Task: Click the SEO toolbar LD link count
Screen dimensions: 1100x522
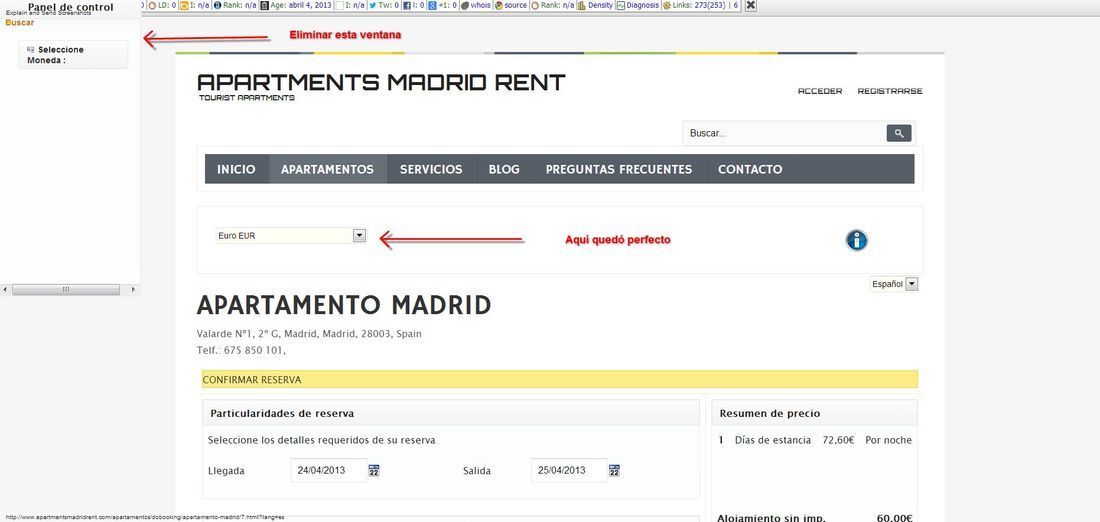Action: pos(163,5)
